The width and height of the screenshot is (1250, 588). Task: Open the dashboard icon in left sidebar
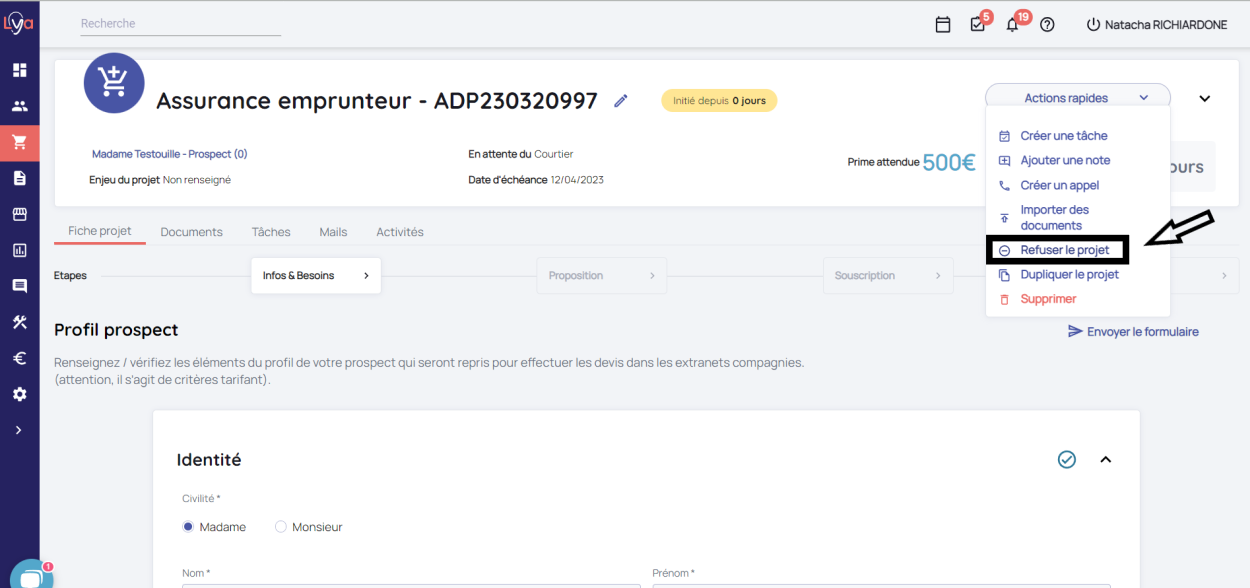point(19,70)
